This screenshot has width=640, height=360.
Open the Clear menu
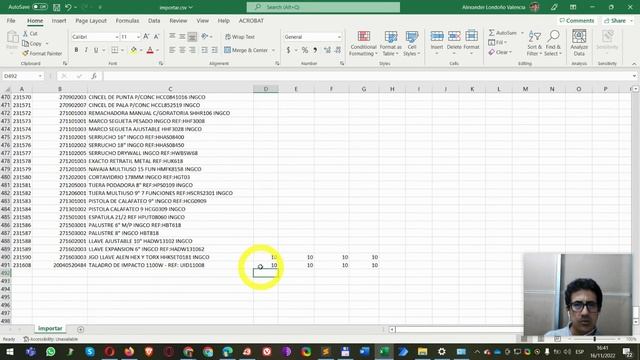500,52
